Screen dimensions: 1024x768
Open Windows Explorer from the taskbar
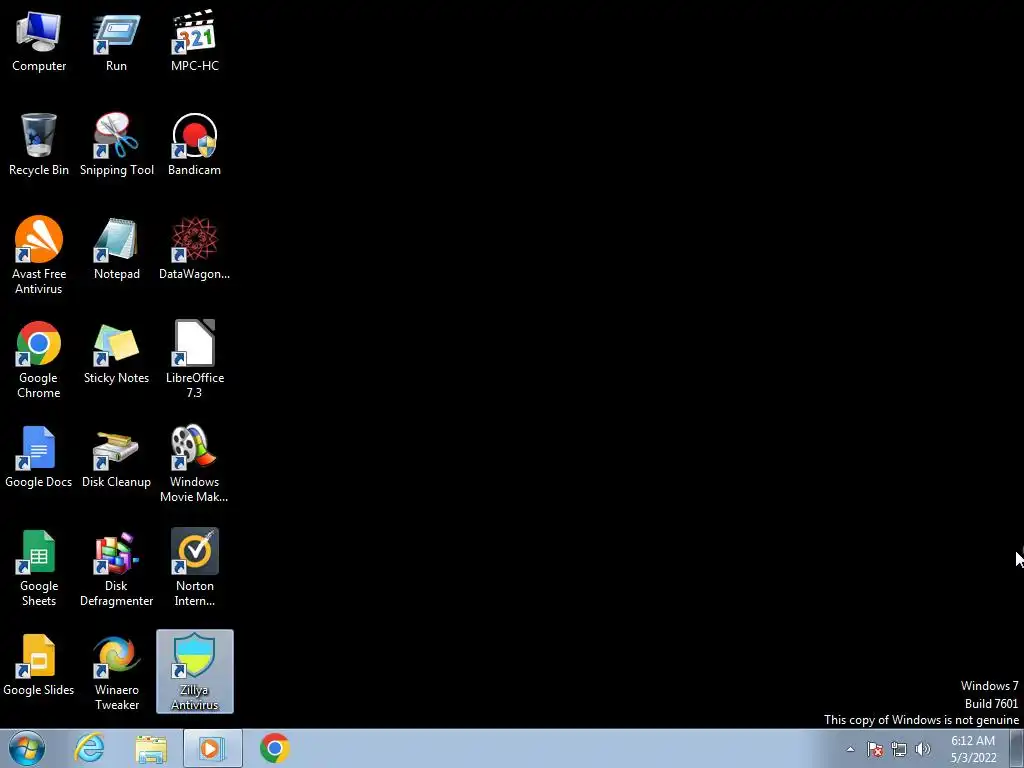click(x=151, y=748)
